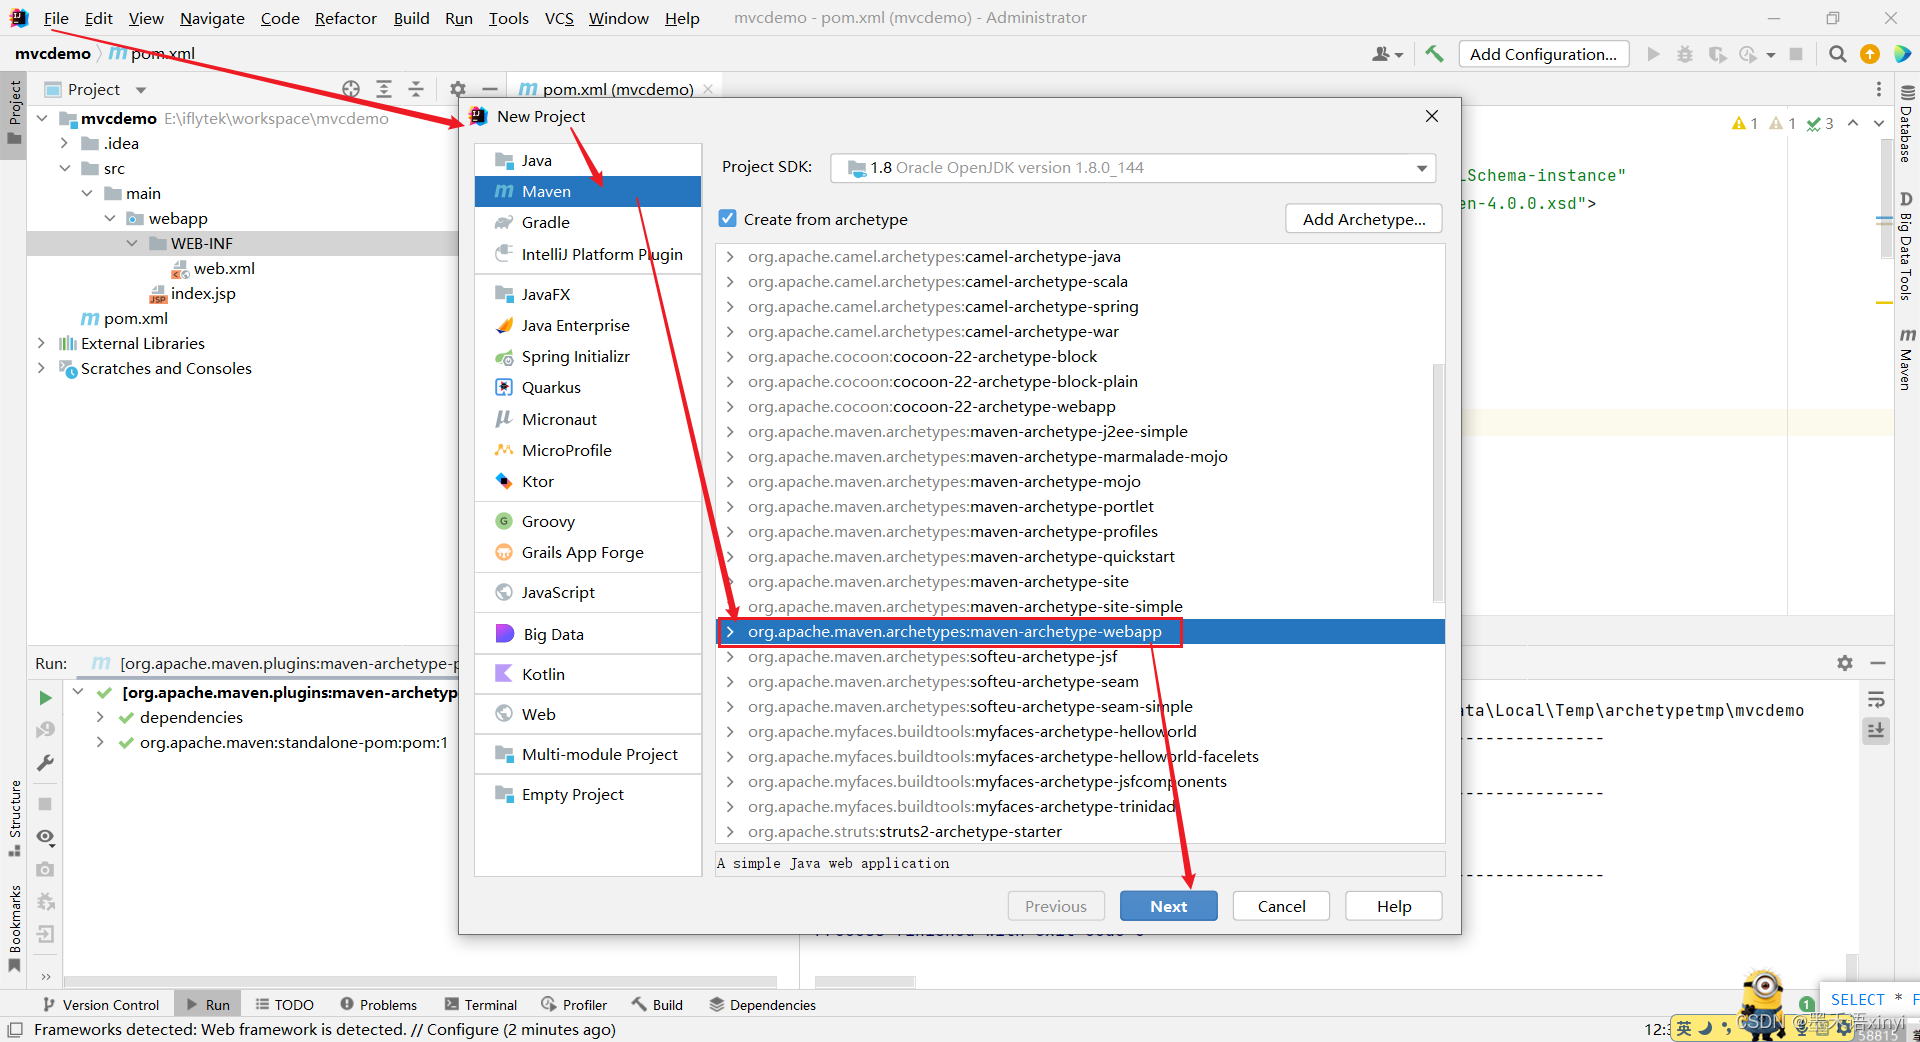The height and width of the screenshot is (1042, 1920).
Task: Open the Bookmarks side tab
Action: (x=15, y=927)
